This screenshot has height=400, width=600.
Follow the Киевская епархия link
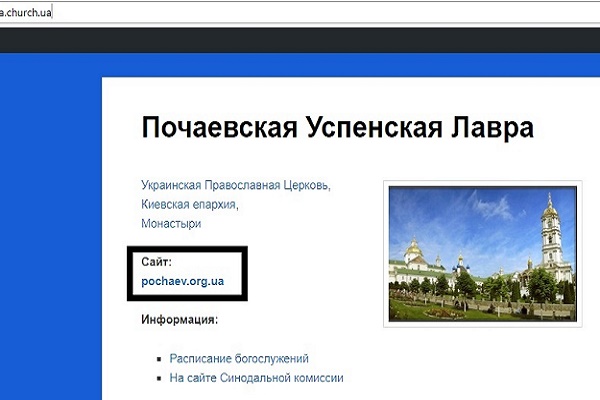(190, 204)
